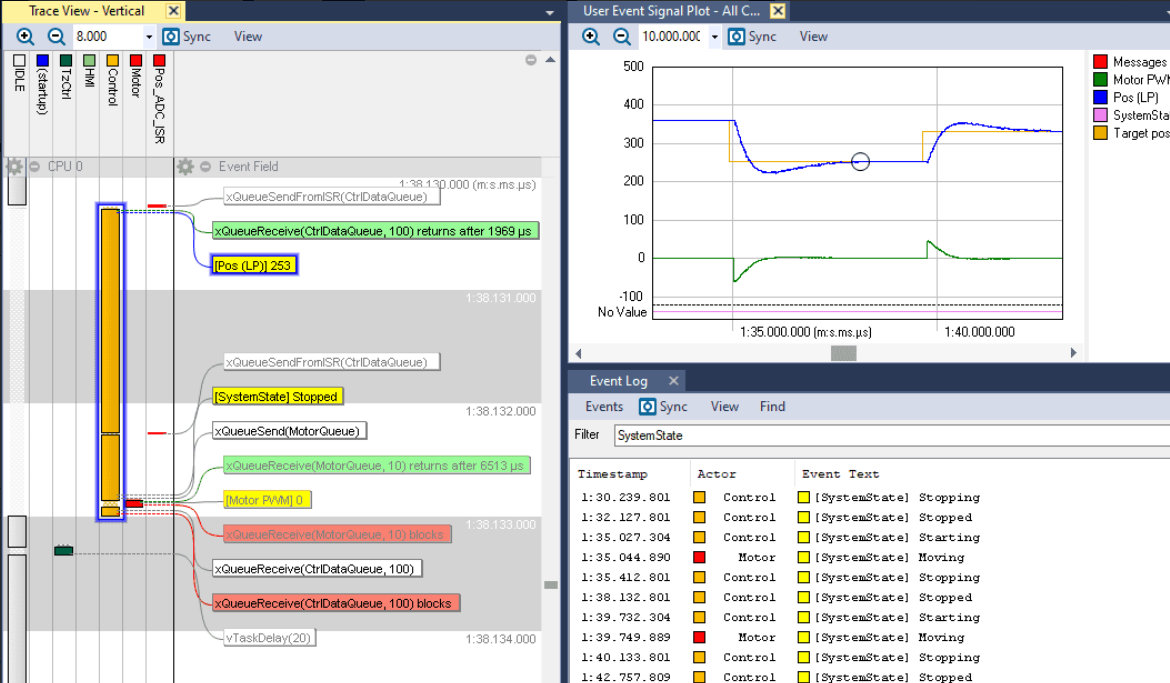
Task: Open the gear settings on the CPU 0 column
Action: tap(15, 166)
